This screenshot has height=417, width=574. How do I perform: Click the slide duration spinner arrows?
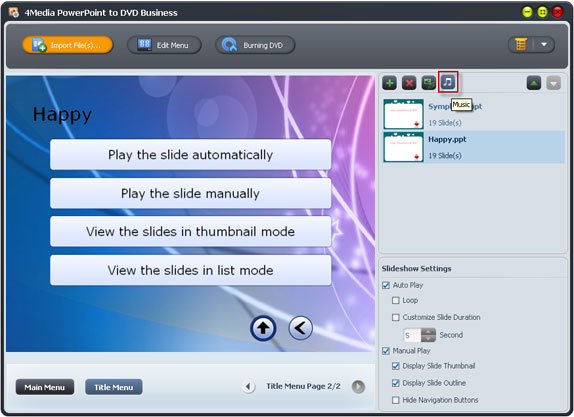[428, 335]
